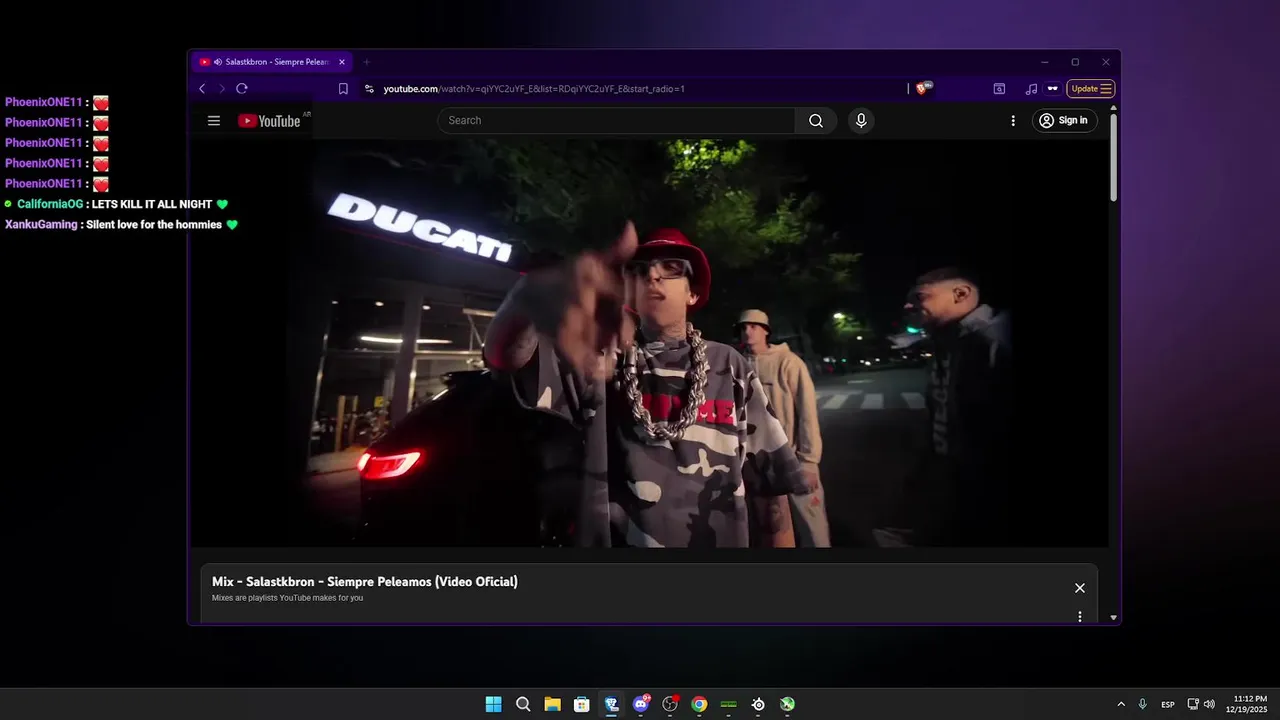The height and width of the screenshot is (720, 1280).
Task: Go to the YouTube home logo
Action: pyautogui.click(x=269, y=121)
